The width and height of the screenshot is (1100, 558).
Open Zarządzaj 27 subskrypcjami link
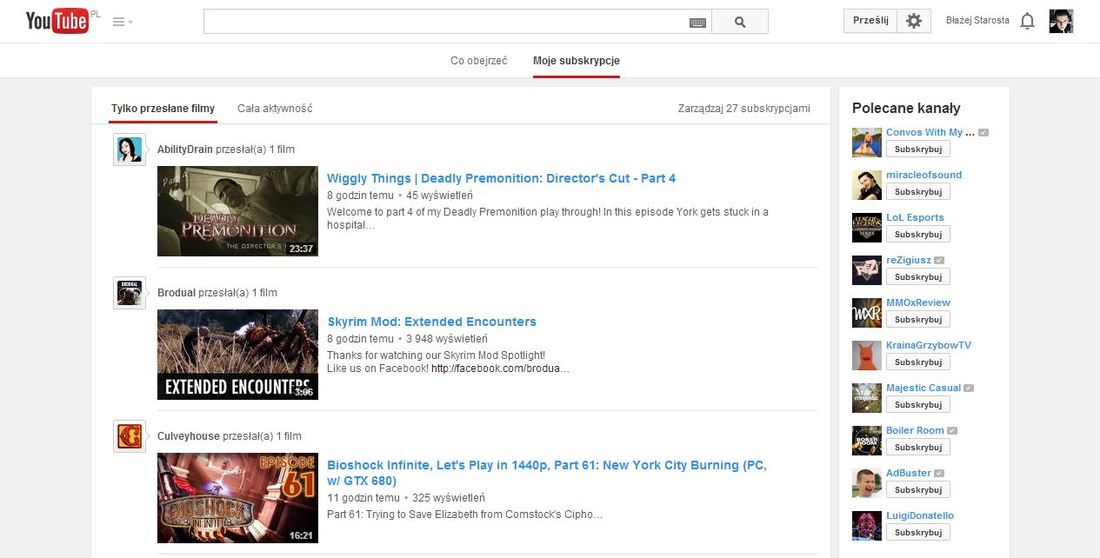(744, 109)
